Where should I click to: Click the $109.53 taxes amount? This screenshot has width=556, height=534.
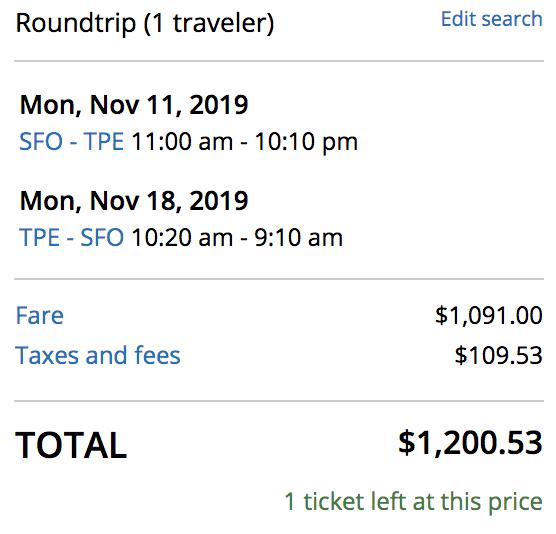pyautogui.click(x=499, y=355)
